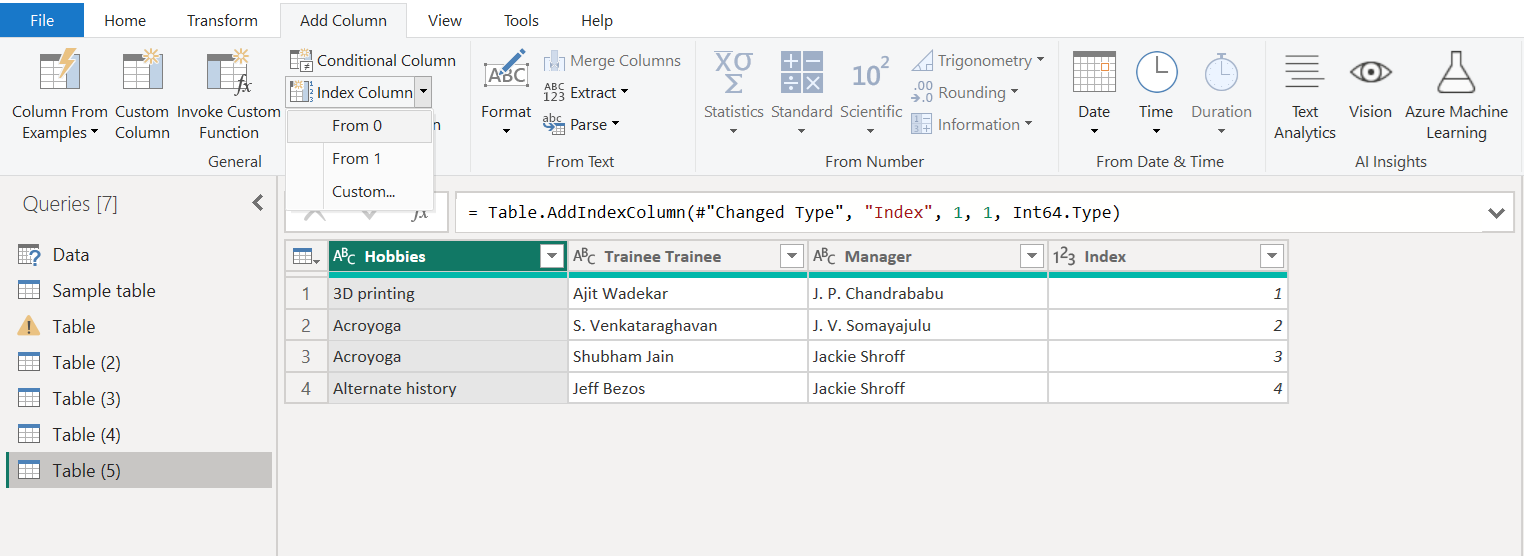
Task: Choose Custom... in the Index Column menu
Action: click(359, 191)
